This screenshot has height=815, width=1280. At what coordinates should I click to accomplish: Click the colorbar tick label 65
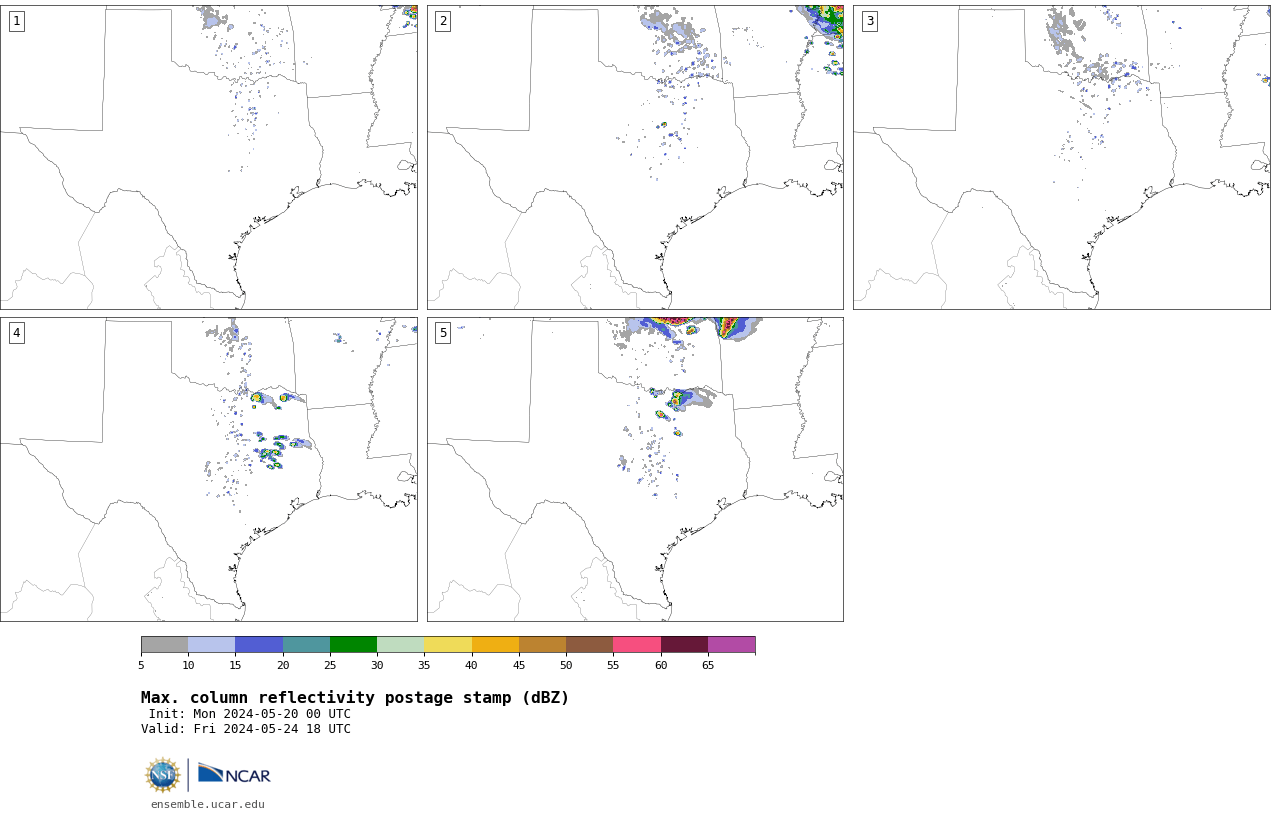(x=708, y=665)
